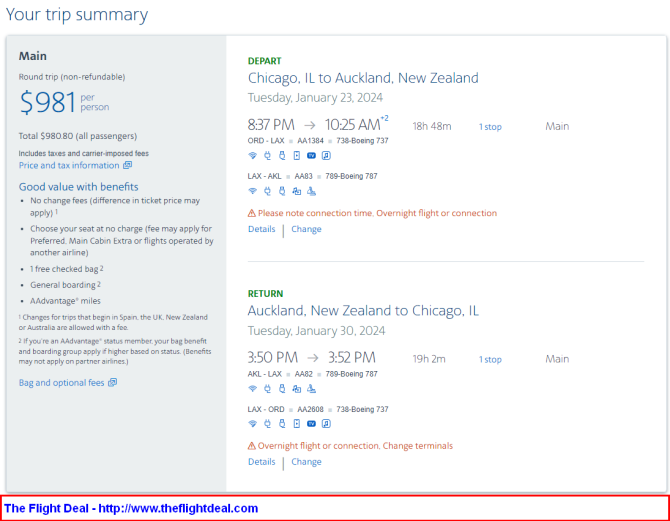Click the new-window icon after 'Price and tax information'
The width and height of the screenshot is (670, 521).
click(x=127, y=165)
